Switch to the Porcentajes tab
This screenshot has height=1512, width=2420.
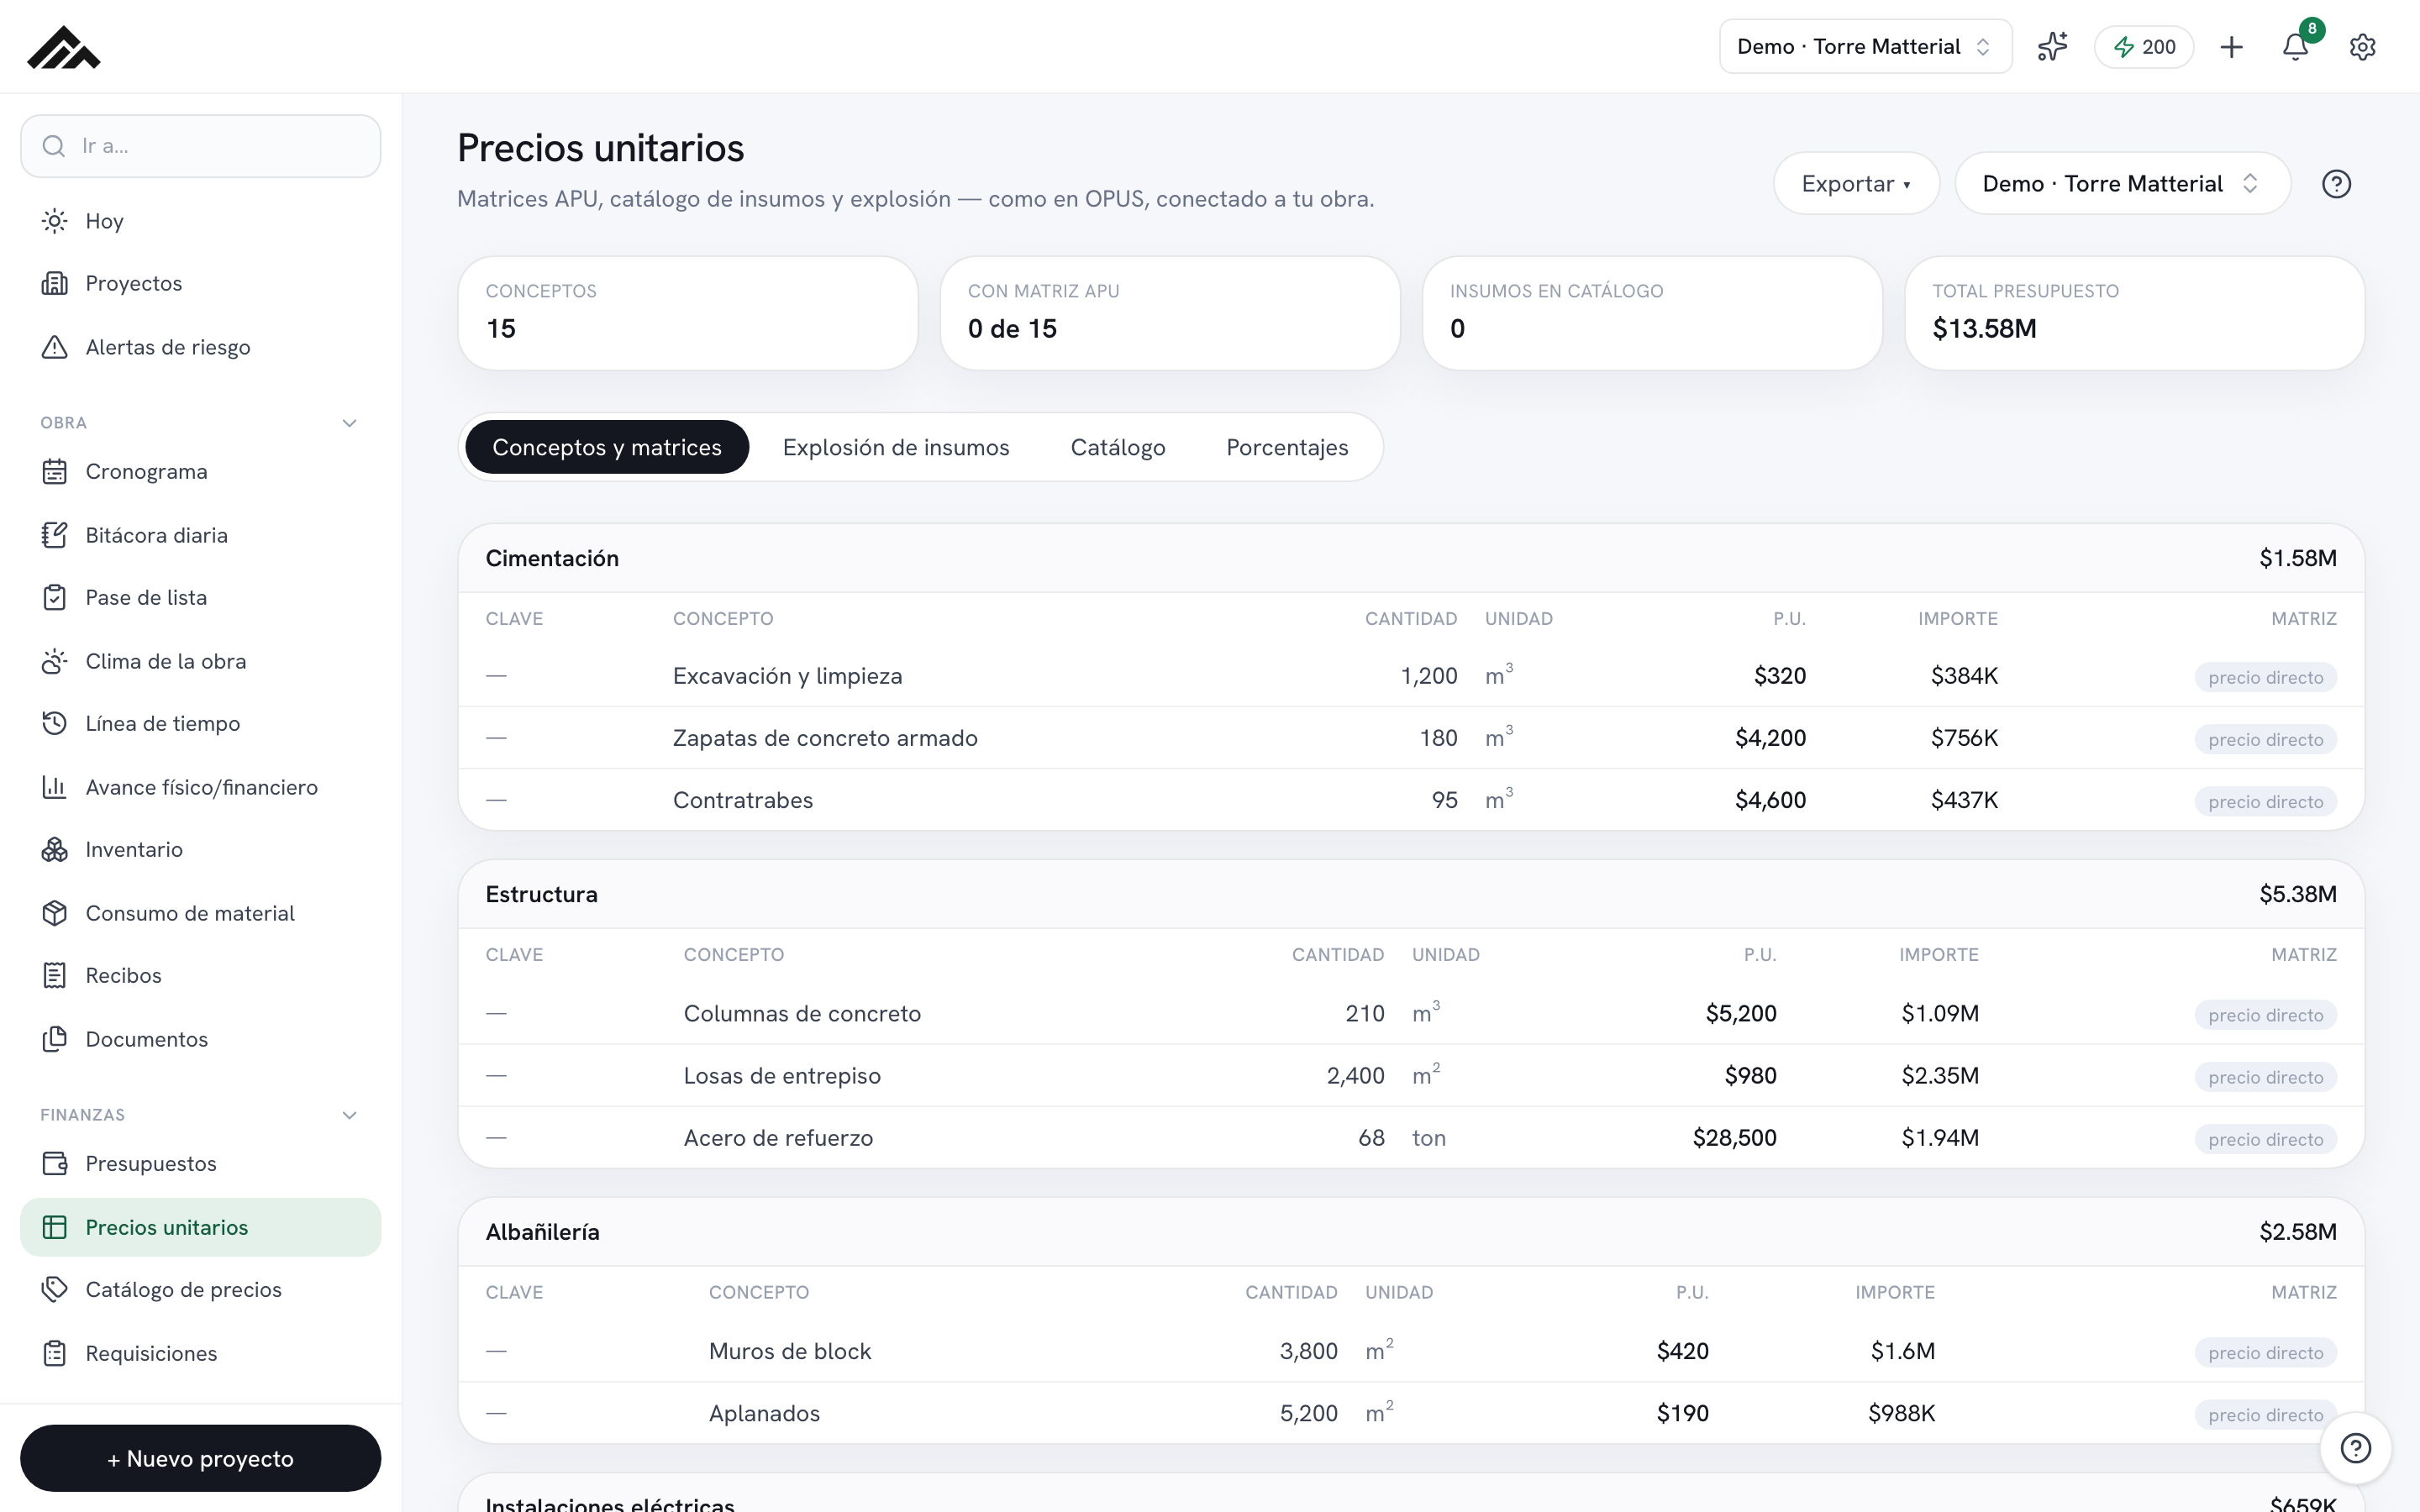click(1287, 447)
